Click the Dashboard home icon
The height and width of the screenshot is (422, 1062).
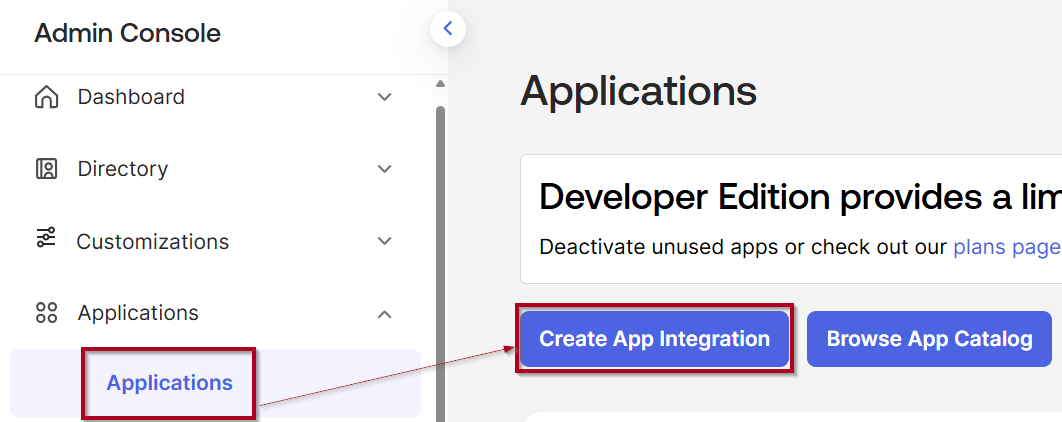46,97
